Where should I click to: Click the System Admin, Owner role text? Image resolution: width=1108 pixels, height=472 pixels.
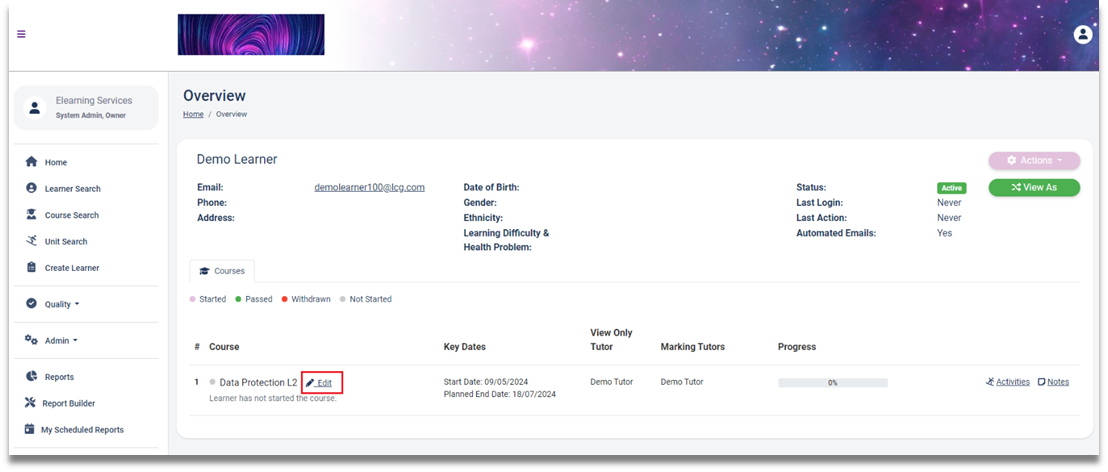coord(90,116)
